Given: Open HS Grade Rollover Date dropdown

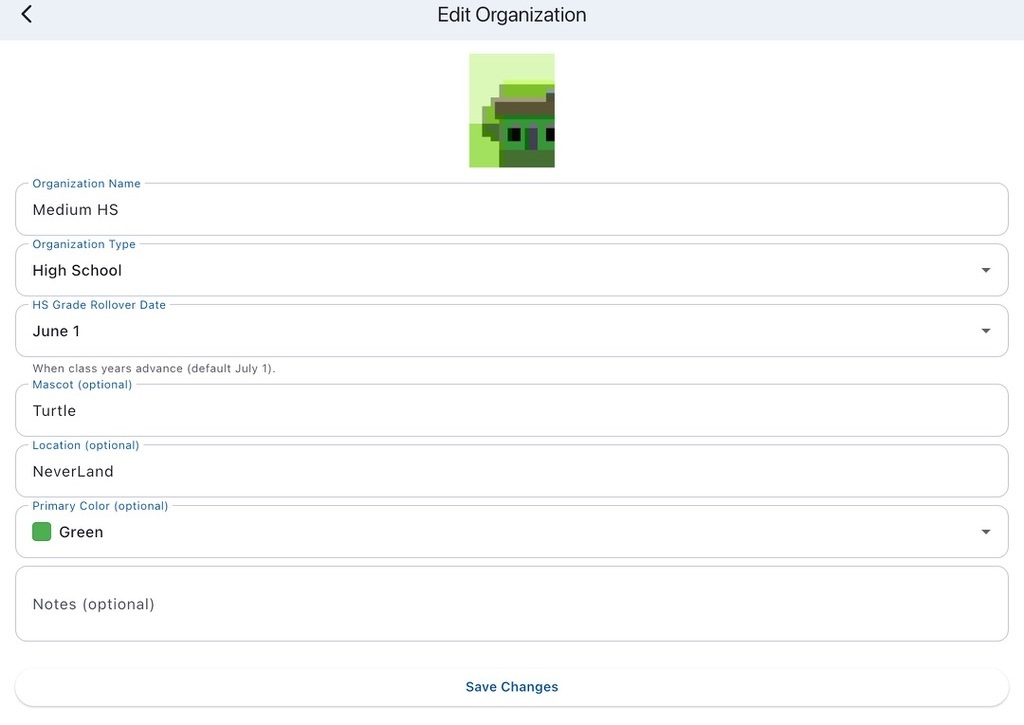Looking at the screenshot, I should [x=512, y=331].
